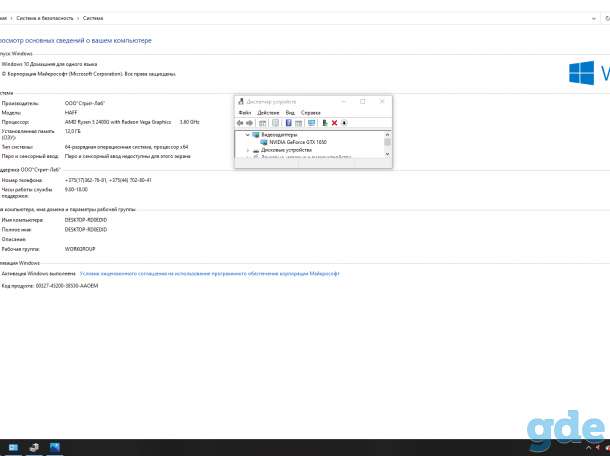Open the Файл menu in Device Manager
Screen dimensions: 610x456
(x=245, y=113)
